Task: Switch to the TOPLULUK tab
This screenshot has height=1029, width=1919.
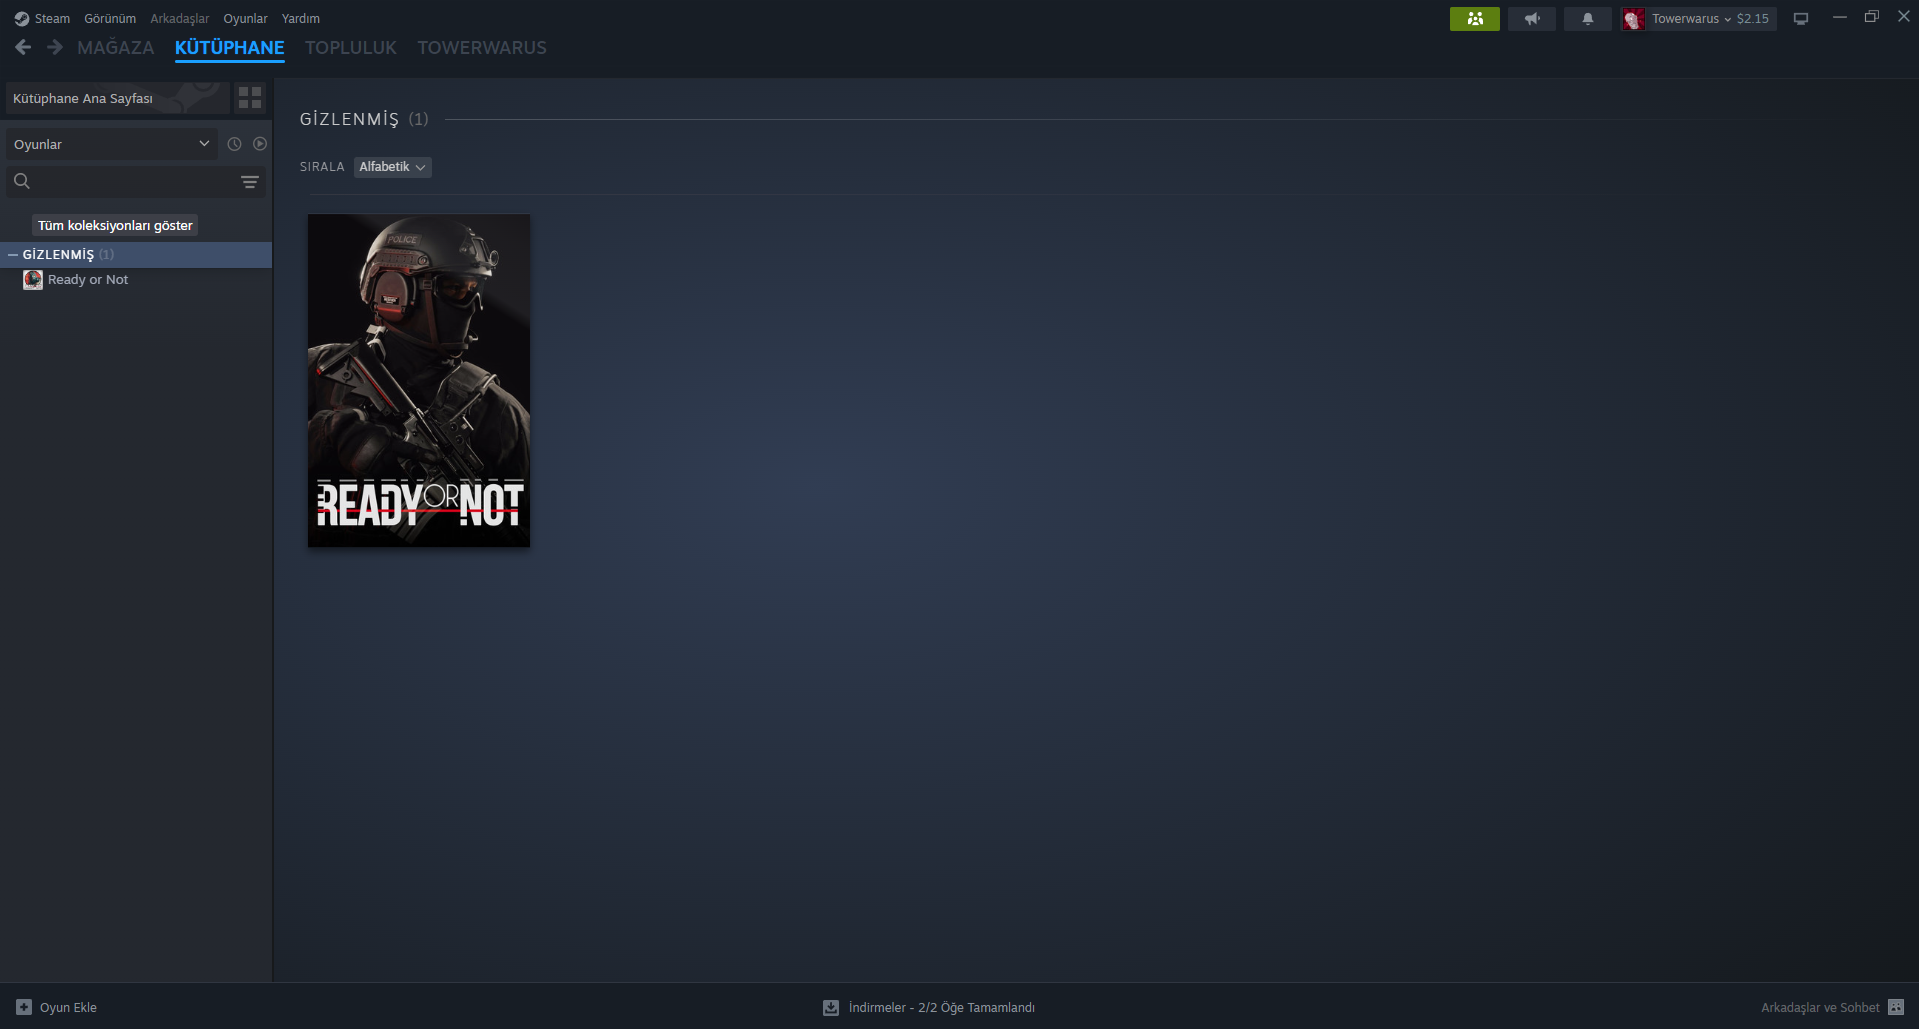Action: point(351,48)
